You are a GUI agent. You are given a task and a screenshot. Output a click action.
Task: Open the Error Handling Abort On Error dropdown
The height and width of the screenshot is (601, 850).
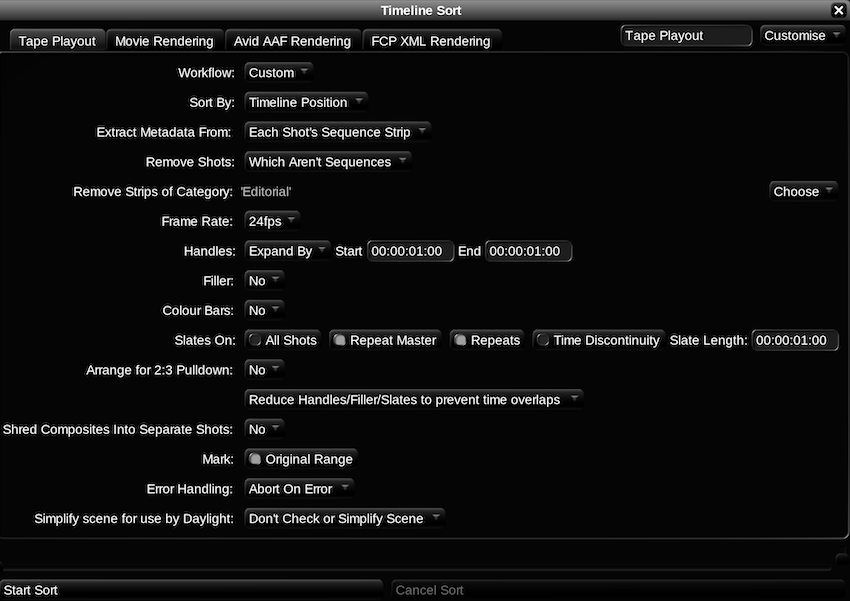(299, 489)
